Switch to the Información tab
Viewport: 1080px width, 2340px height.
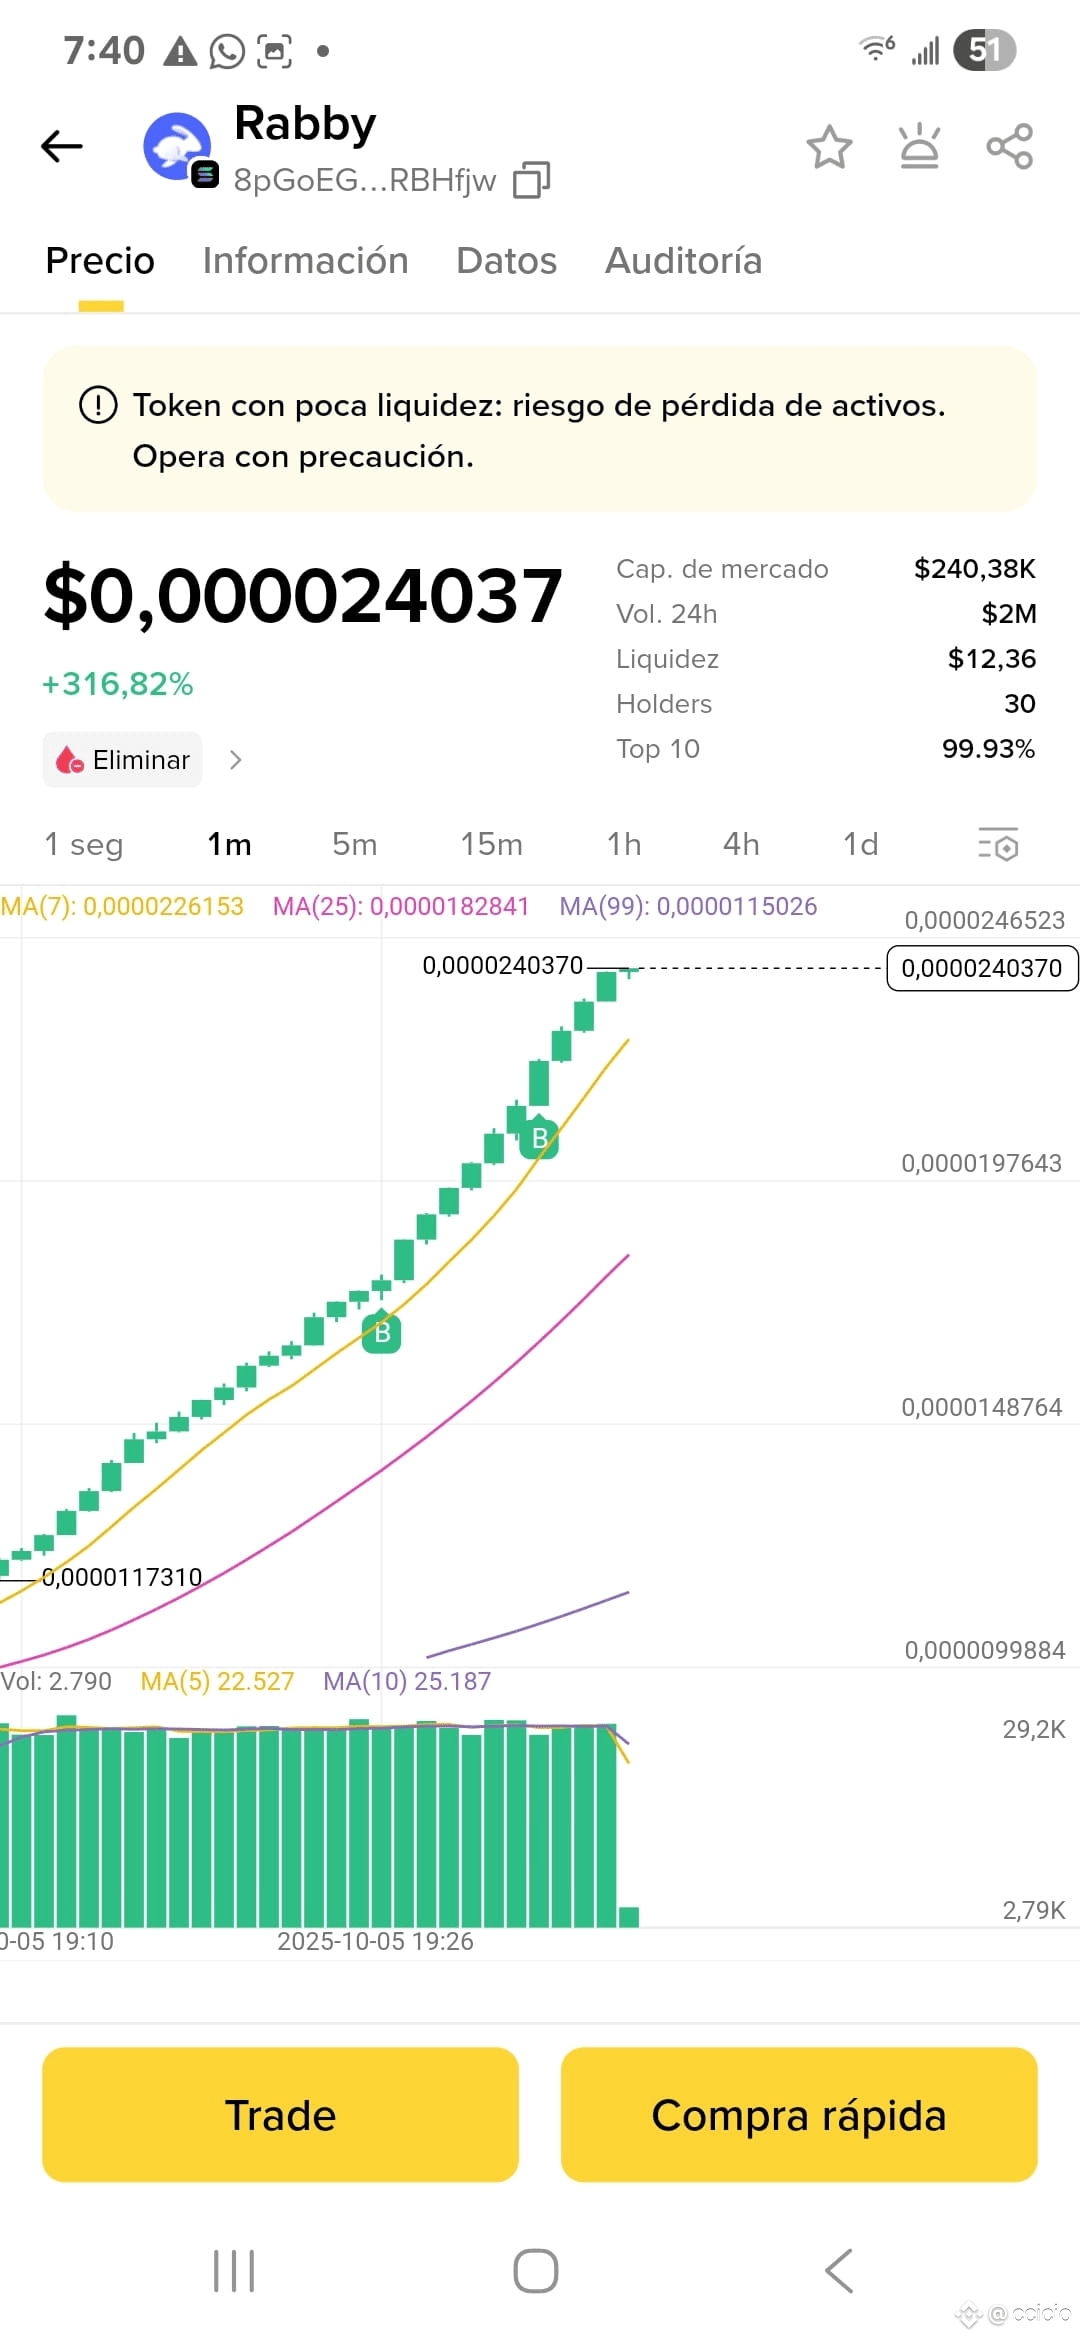point(305,261)
